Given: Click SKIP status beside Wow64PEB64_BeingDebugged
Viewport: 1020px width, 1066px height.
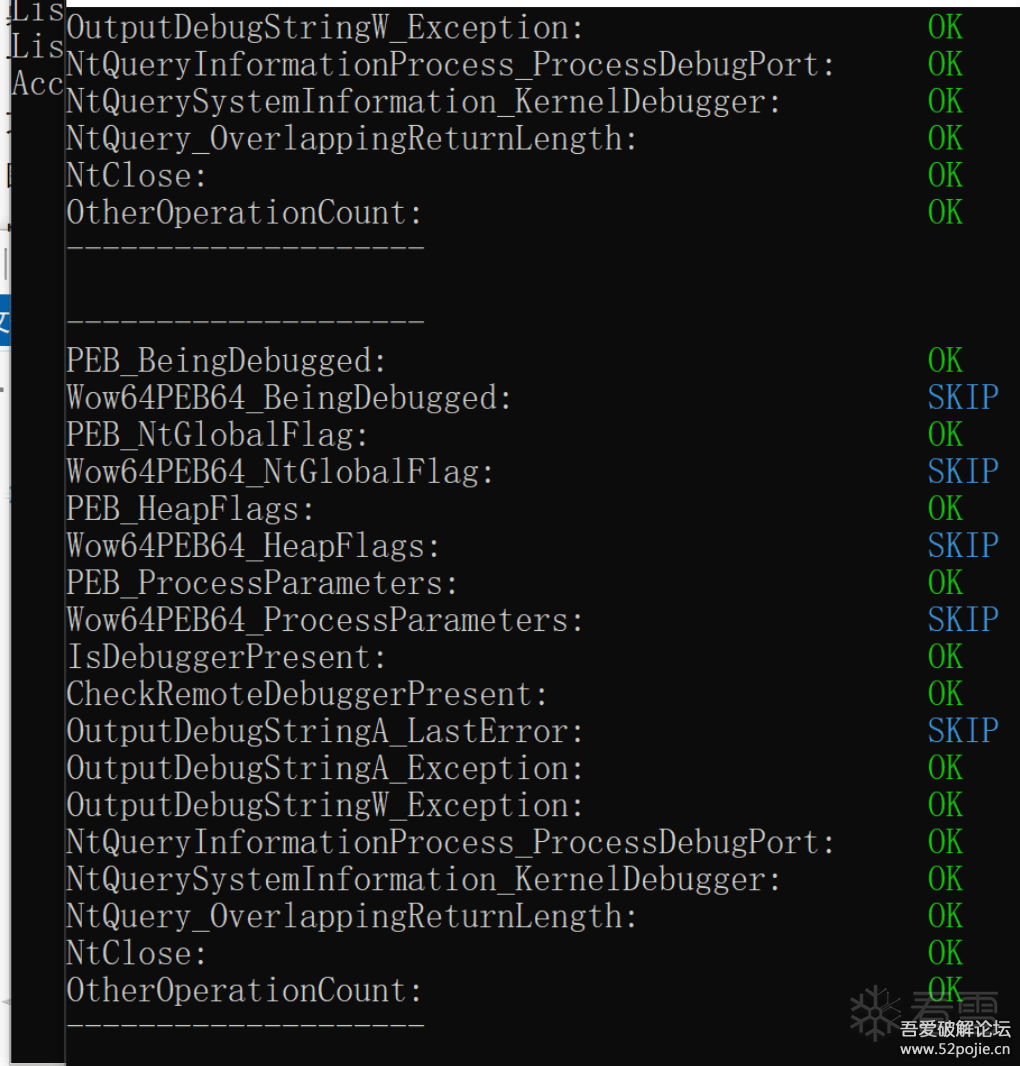Looking at the screenshot, I should click(x=963, y=397).
